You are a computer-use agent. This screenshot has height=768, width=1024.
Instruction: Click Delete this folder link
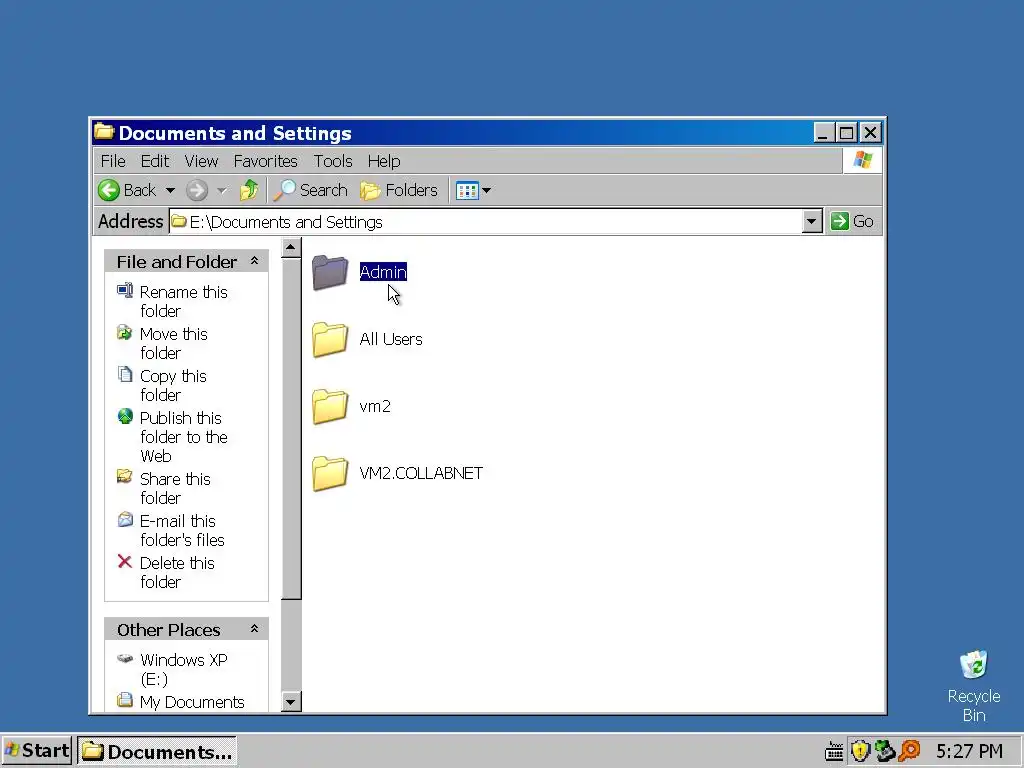pyautogui.click(x=177, y=572)
